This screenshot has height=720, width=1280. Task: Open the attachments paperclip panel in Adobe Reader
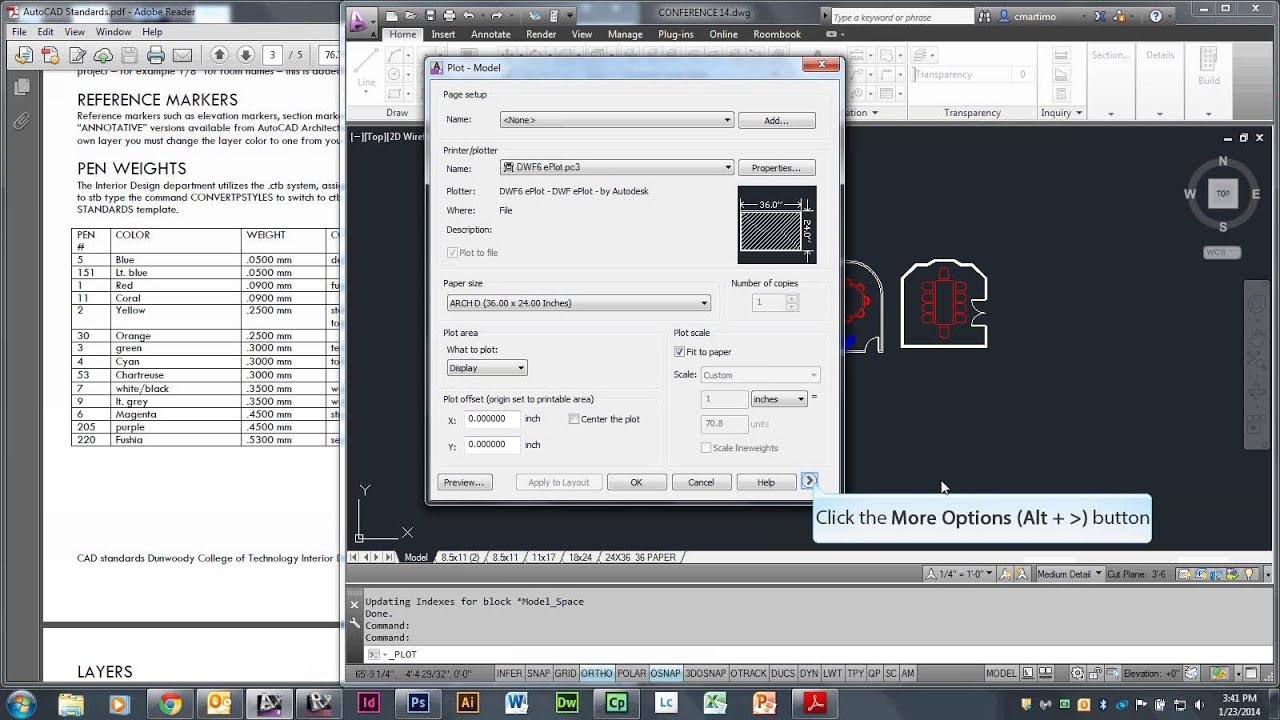pyautogui.click(x=21, y=121)
